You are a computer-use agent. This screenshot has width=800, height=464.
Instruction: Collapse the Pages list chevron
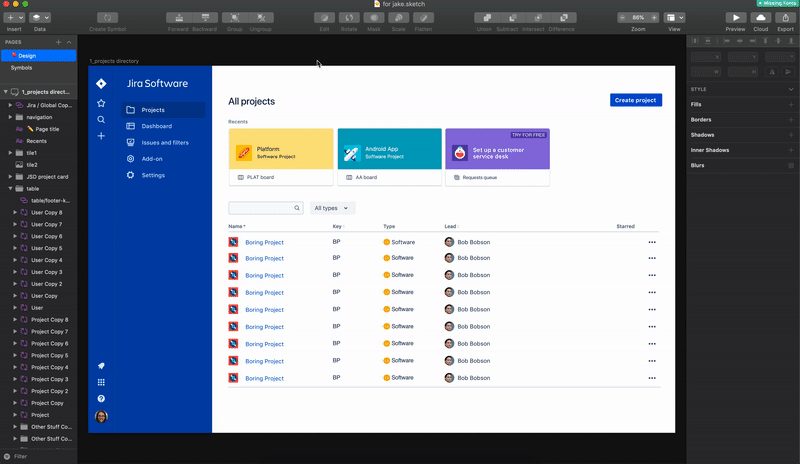[69, 42]
